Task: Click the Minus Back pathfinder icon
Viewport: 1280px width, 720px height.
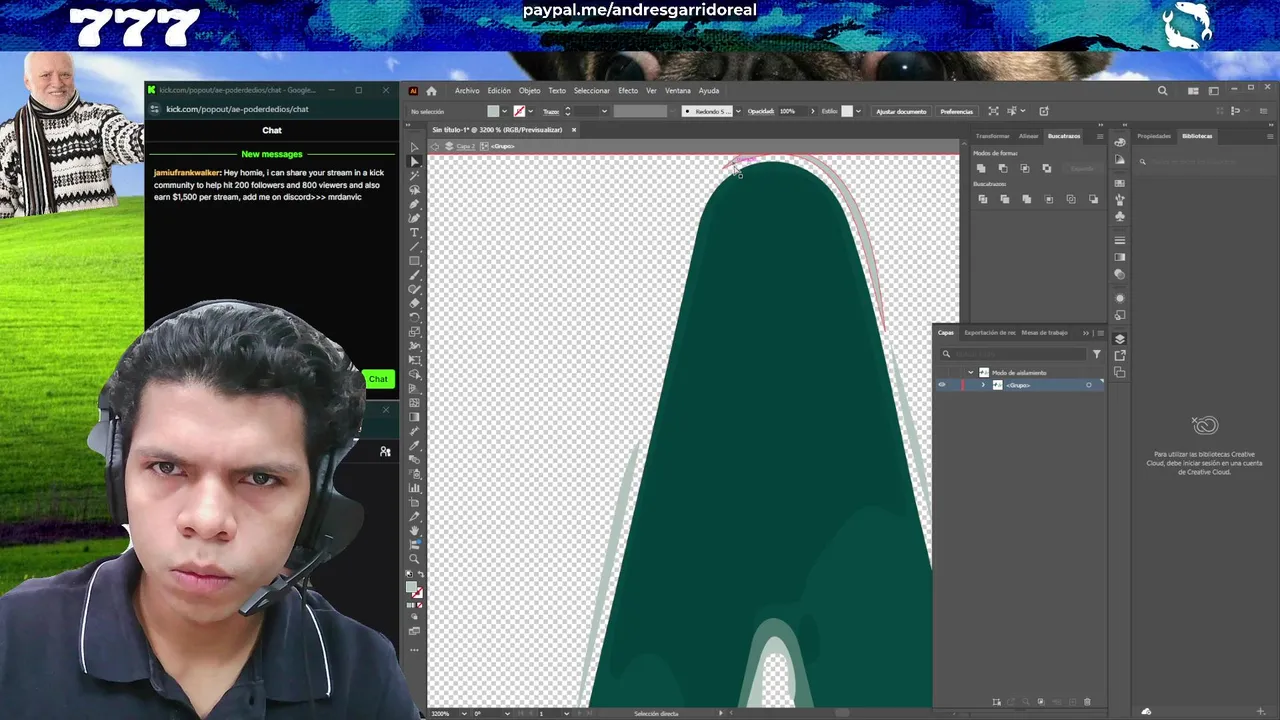Action: [x=1093, y=199]
